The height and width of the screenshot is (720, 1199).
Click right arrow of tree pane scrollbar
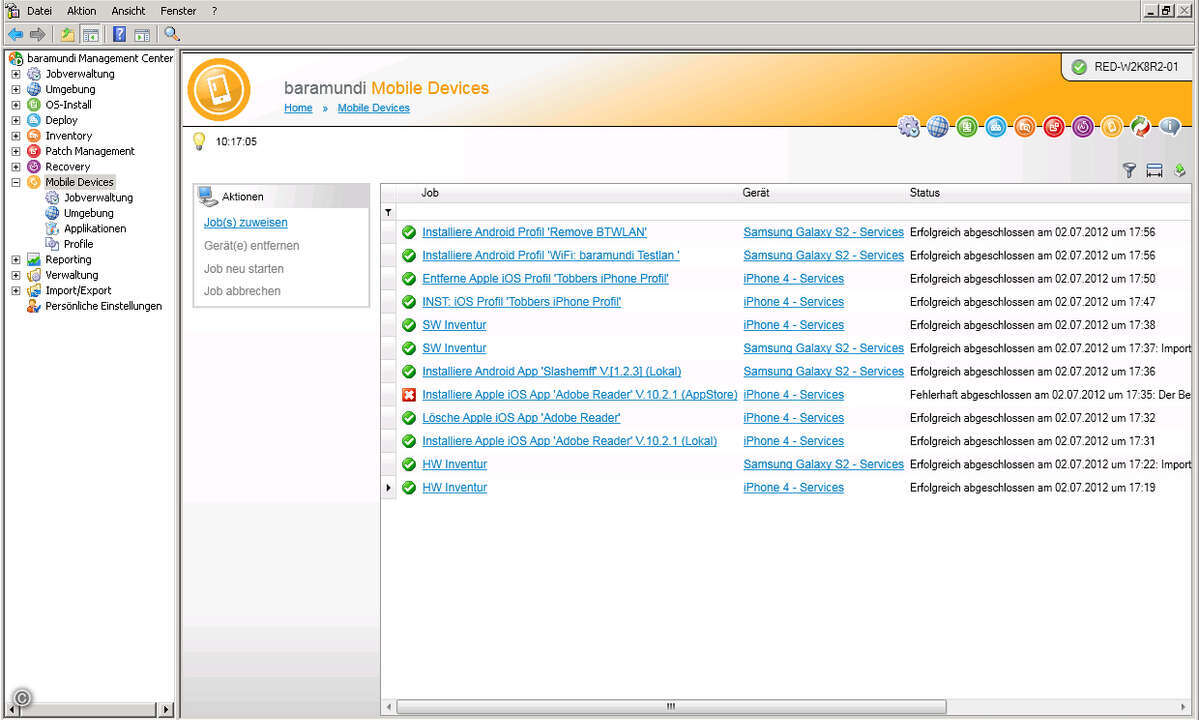(165, 709)
